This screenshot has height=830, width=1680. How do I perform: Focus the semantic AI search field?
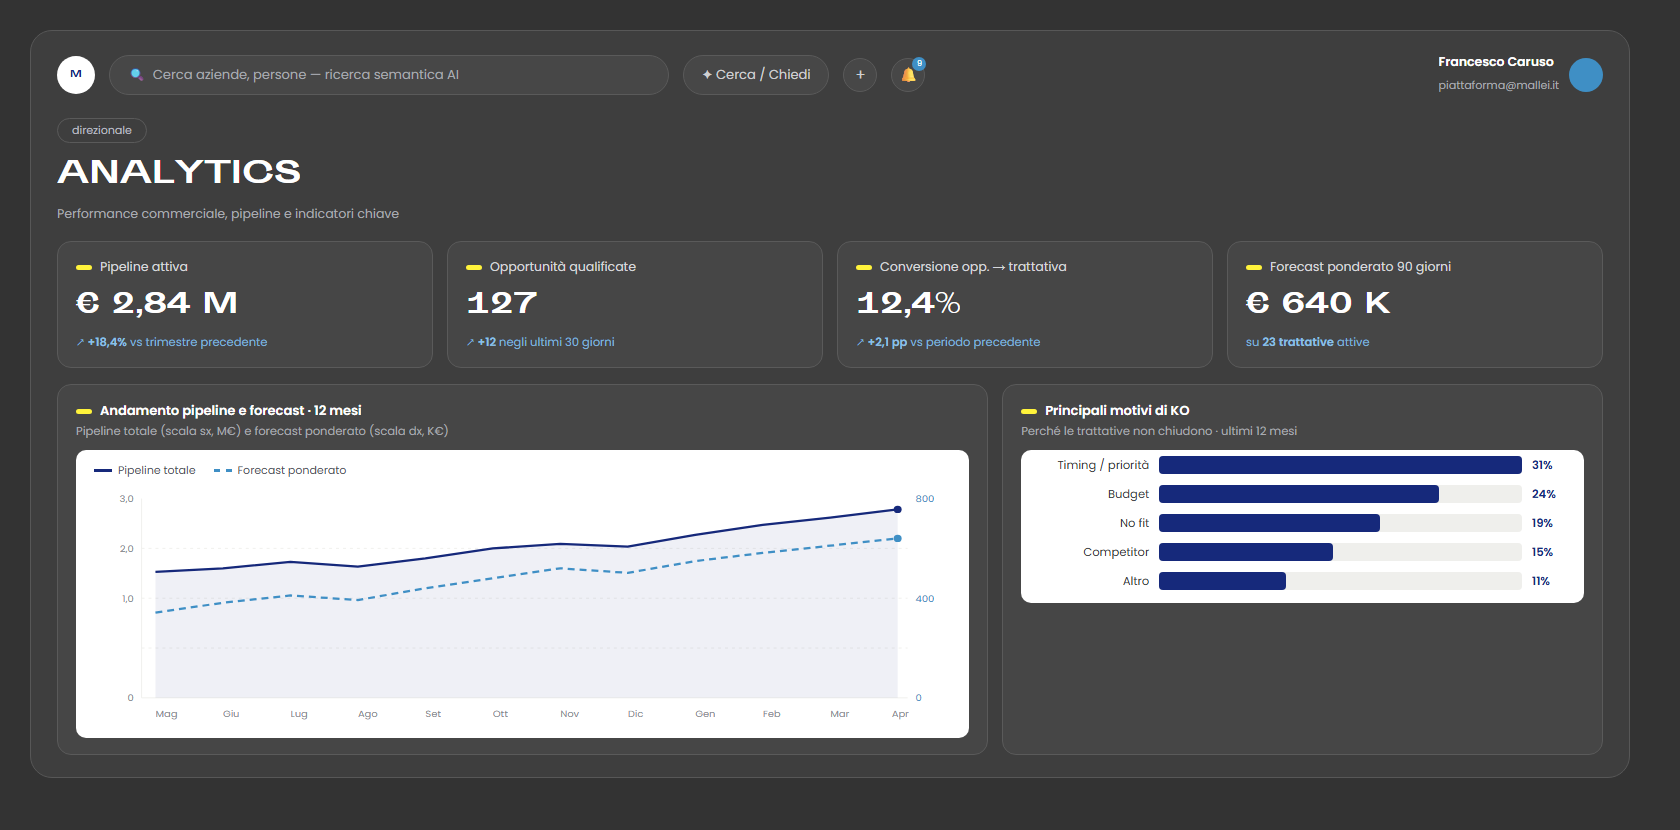tap(389, 75)
